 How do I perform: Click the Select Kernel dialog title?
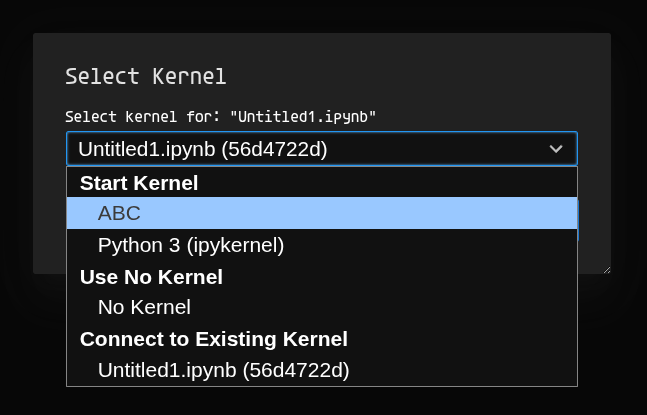145,76
